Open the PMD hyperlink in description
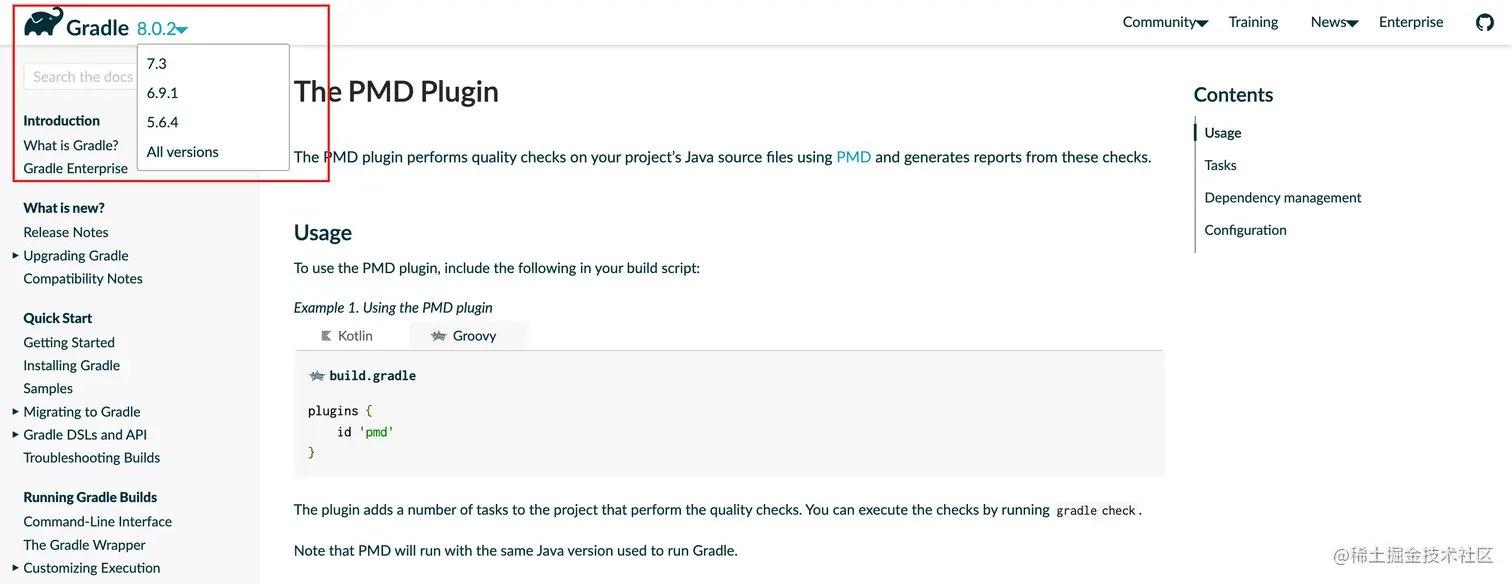The width and height of the screenshot is (1512, 584). coord(853,157)
